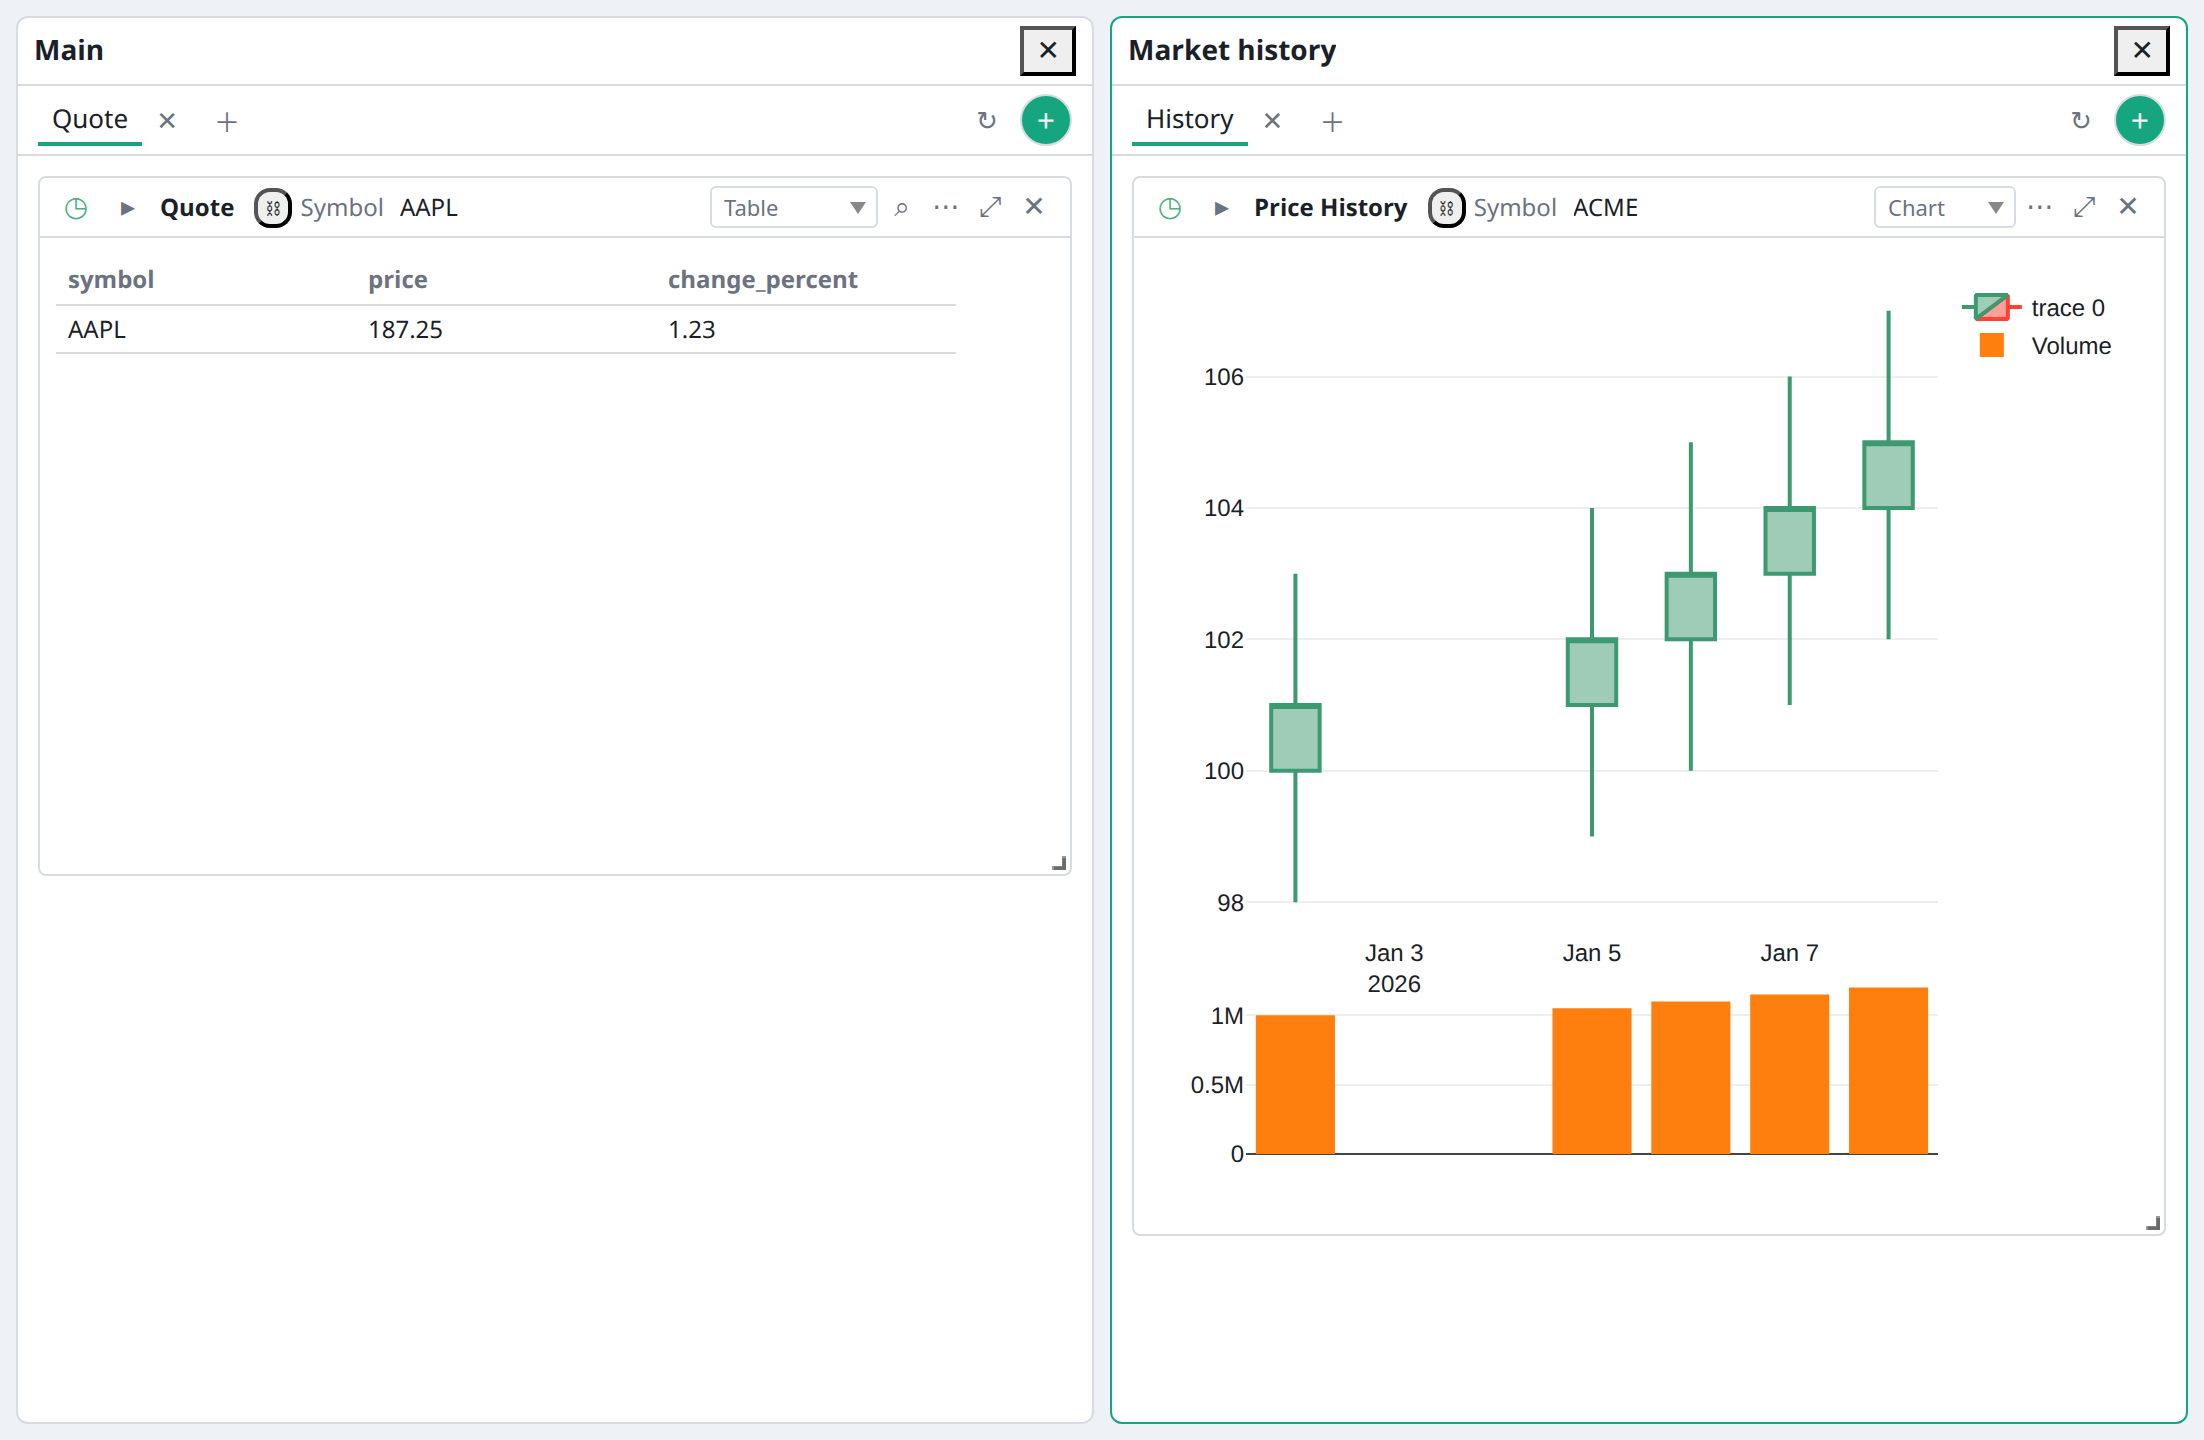The image size is (2204, 1440).
Task: Close the Main panel
Action: coord(1048,50)
